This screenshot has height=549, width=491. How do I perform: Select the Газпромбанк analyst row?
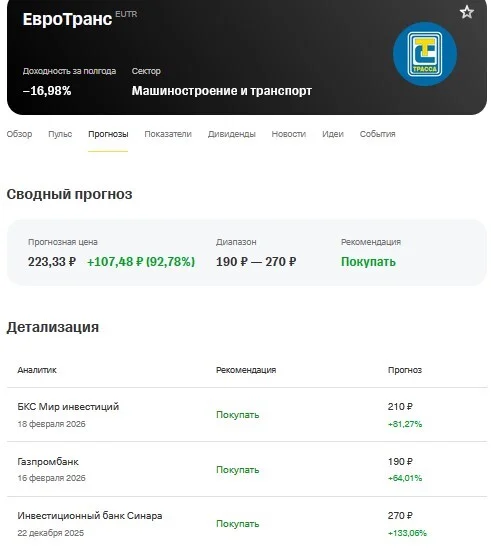pos(247,469)
